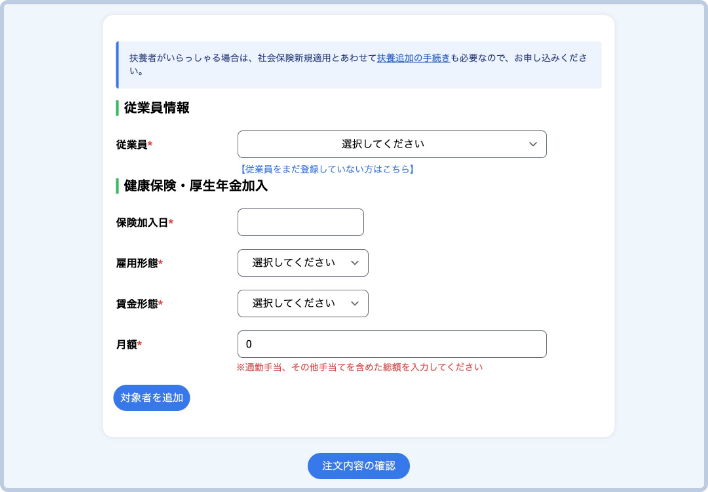Focus the 保険加入日 date input field
This screenshot has width=708, height=492.
click(x=300, y=222)
